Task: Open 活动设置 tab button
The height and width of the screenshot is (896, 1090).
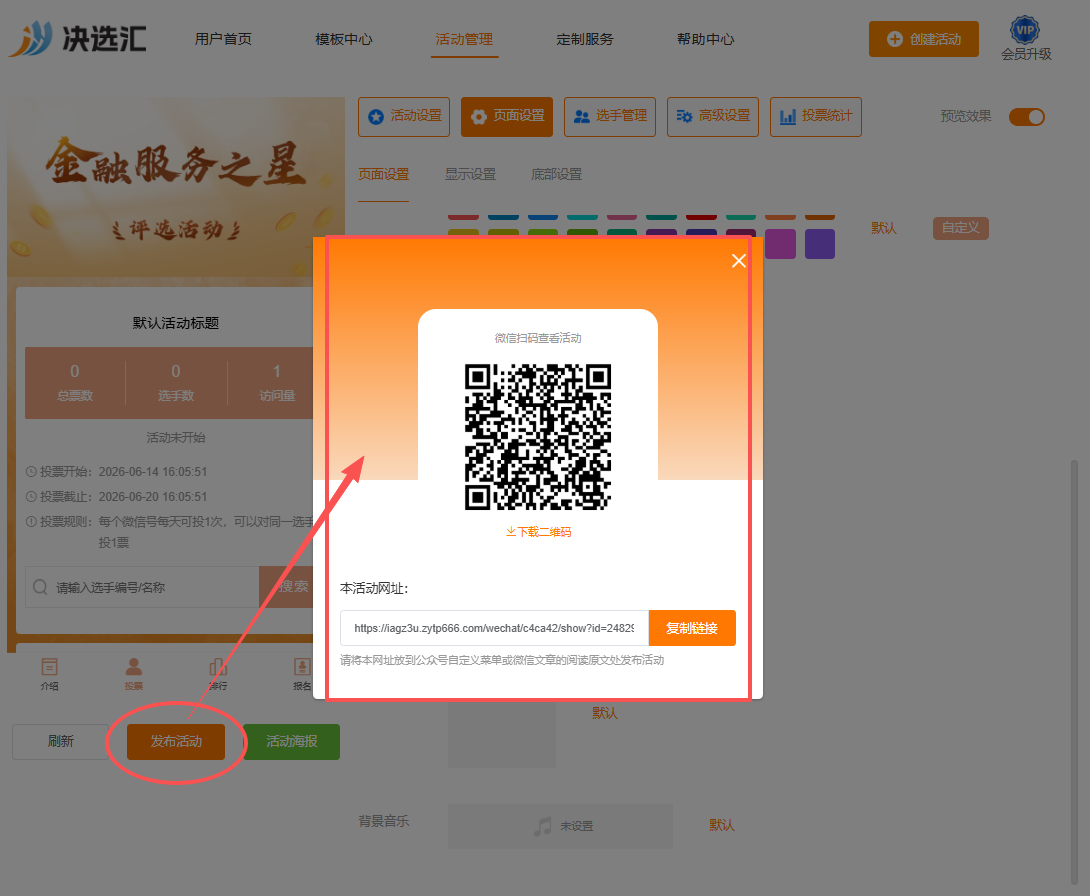Action: coord(404,117)
